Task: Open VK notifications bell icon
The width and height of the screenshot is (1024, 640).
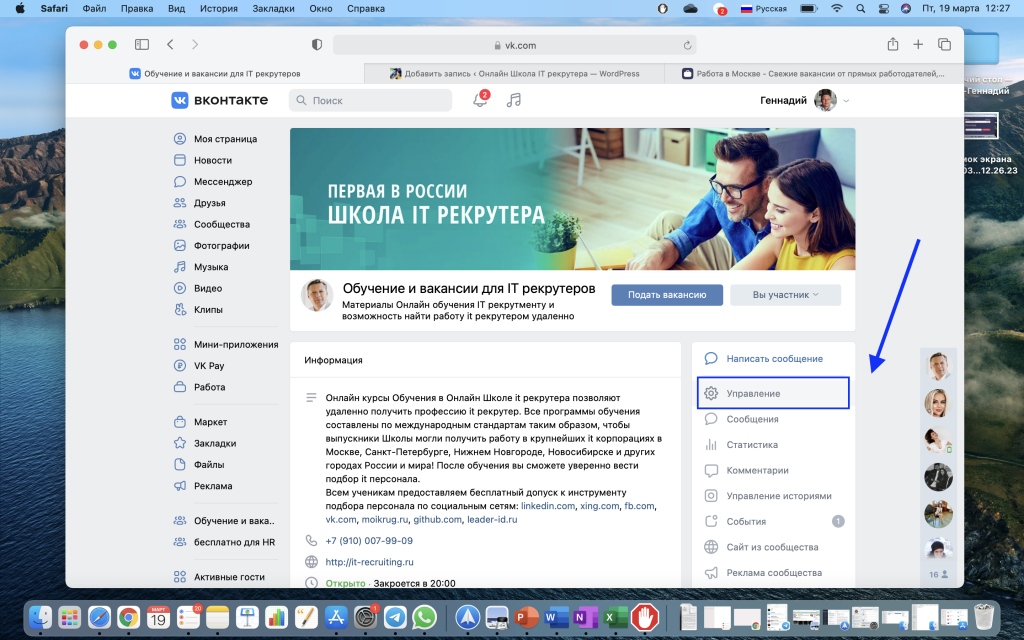Action: point(480,100)
